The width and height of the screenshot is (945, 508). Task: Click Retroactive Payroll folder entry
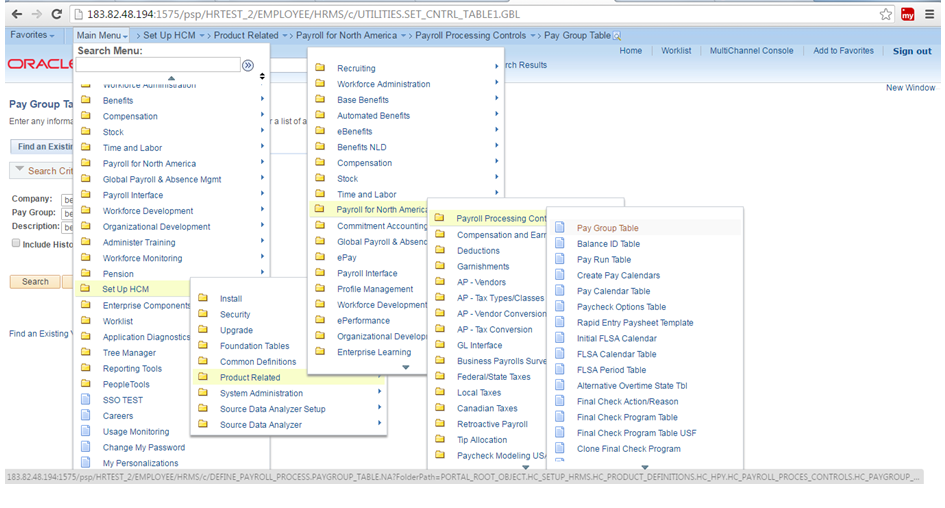(492, 424)
